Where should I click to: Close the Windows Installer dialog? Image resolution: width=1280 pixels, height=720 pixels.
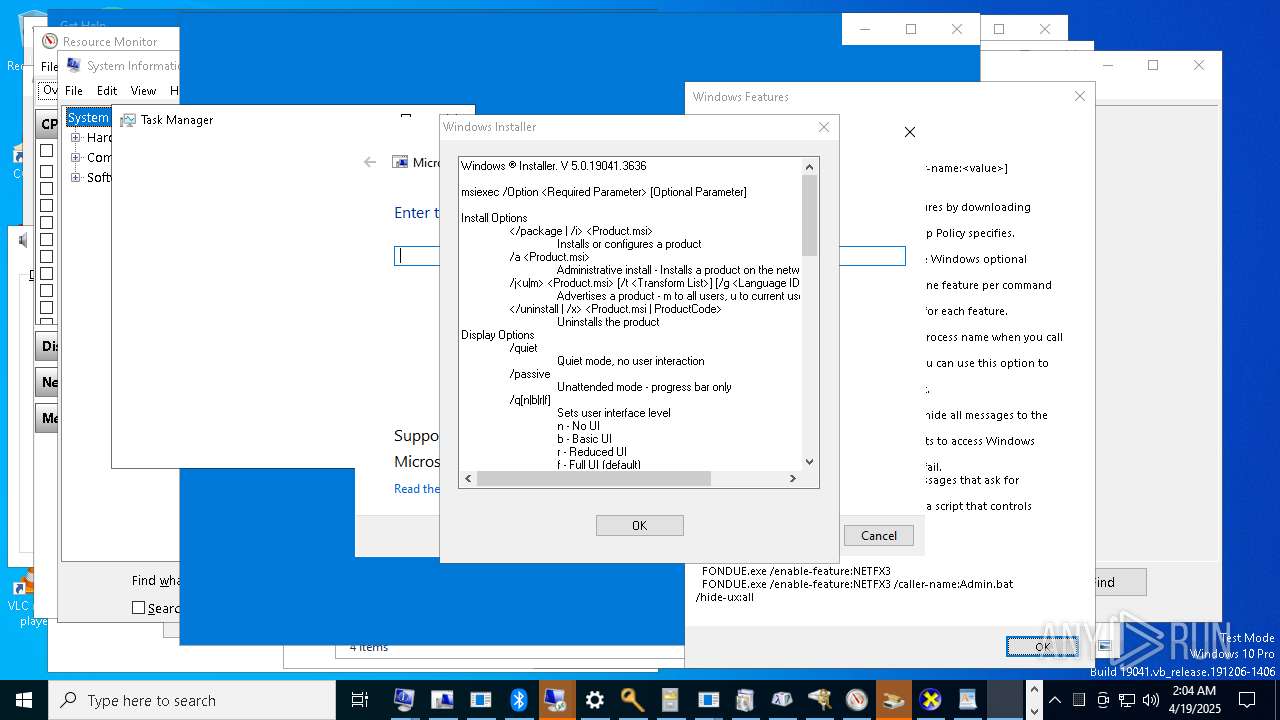(x=824, y=127)
